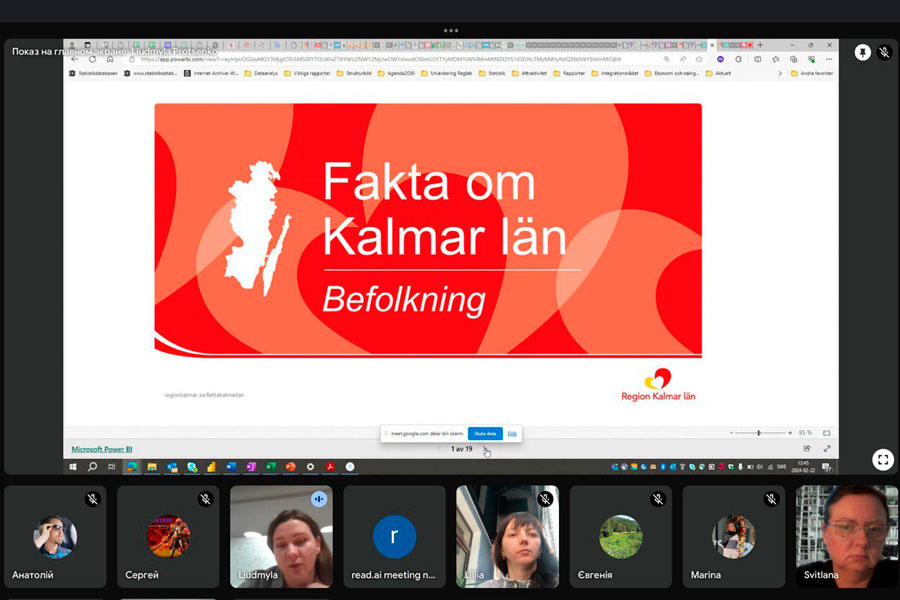
Task: Reload the Power BI page
Action: pos(92,59)
